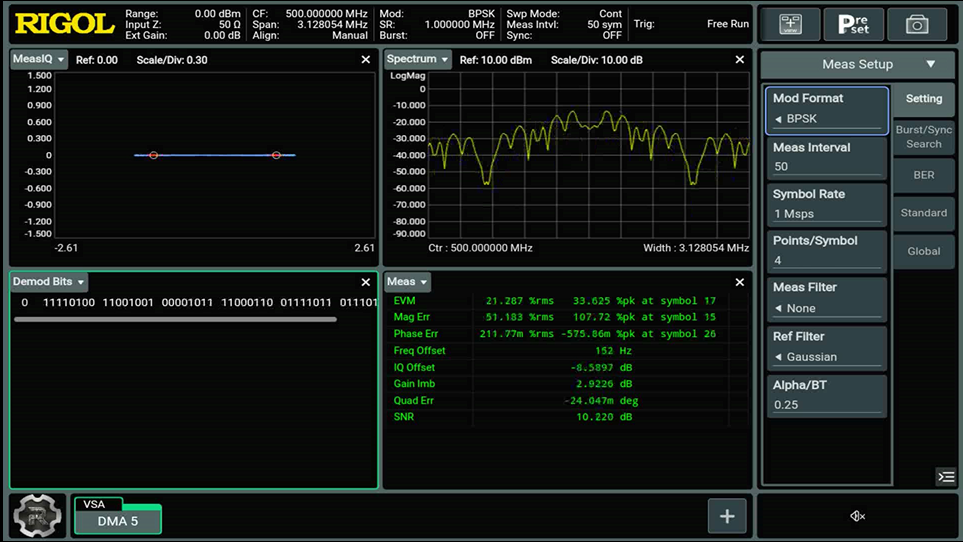Click the Ctr : 500.000000 MHz label
The height and width of the screenshot is (542, 963).
pos(480,248)
